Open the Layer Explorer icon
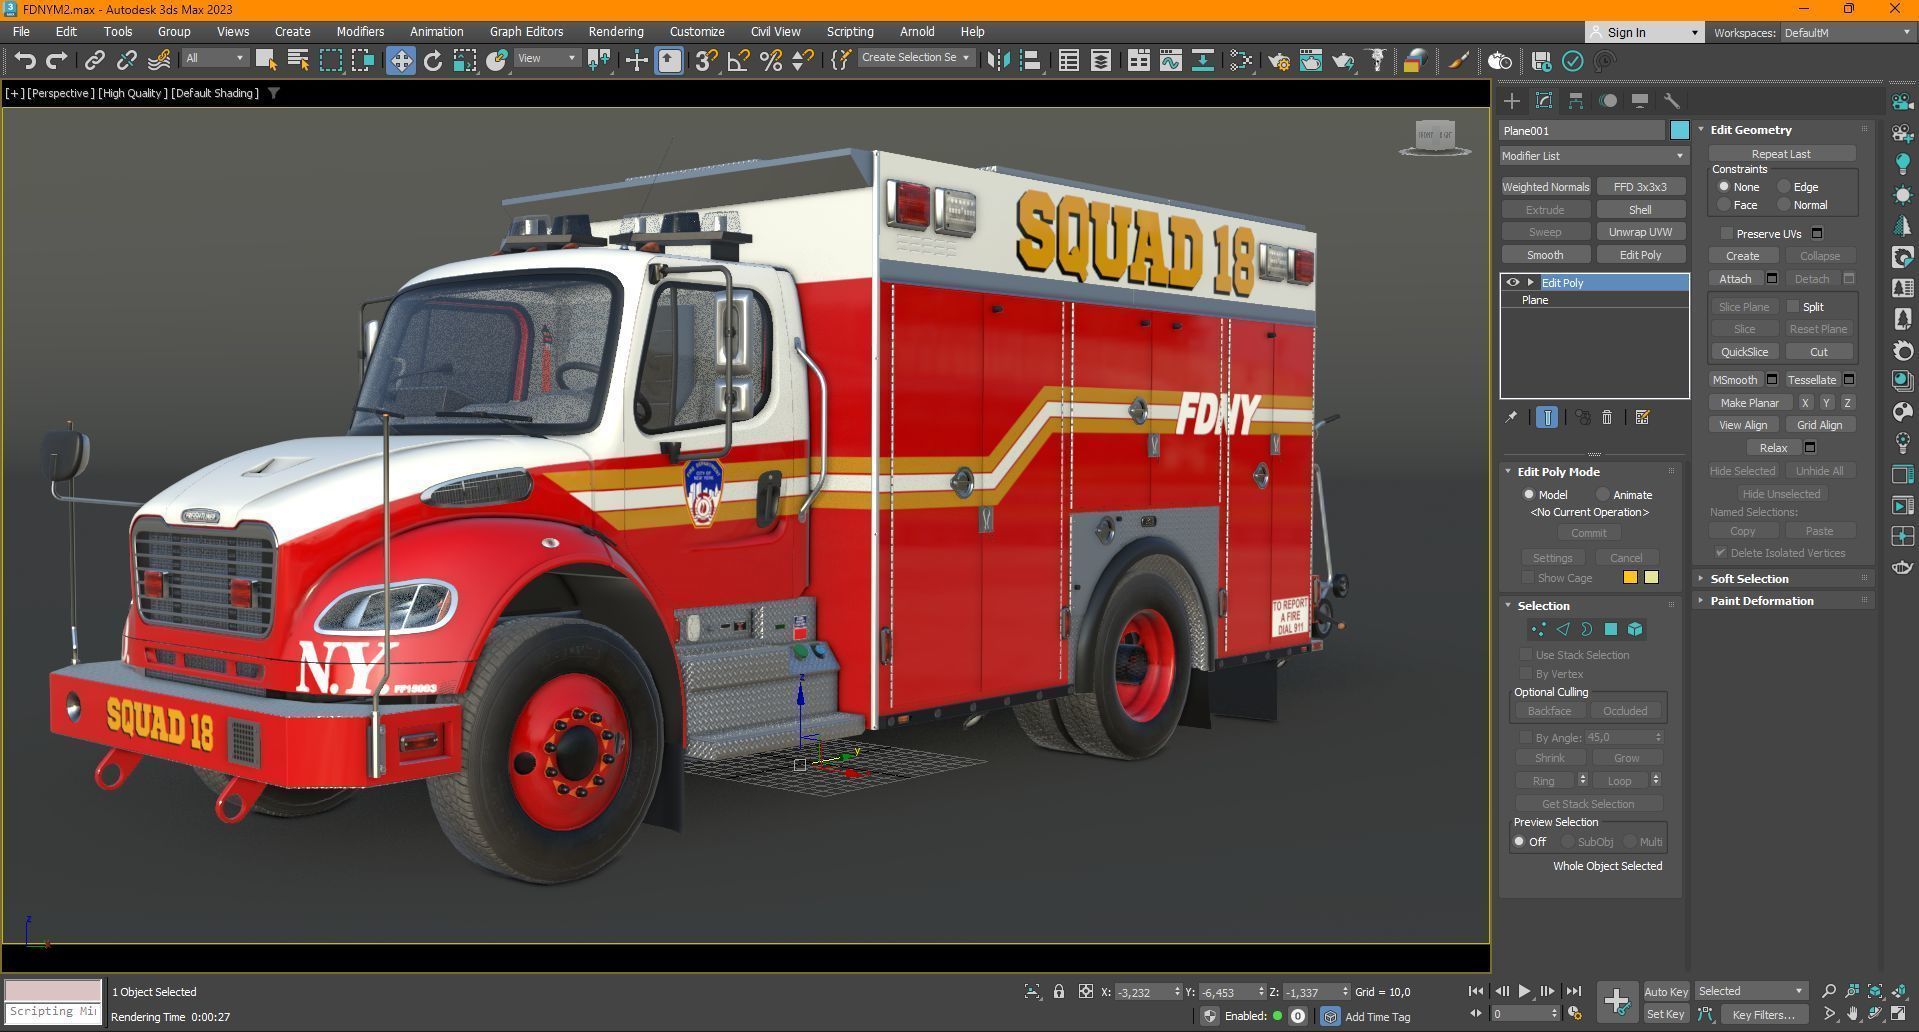This screenshot has height=1032, width=1919. pos(1100,60)
